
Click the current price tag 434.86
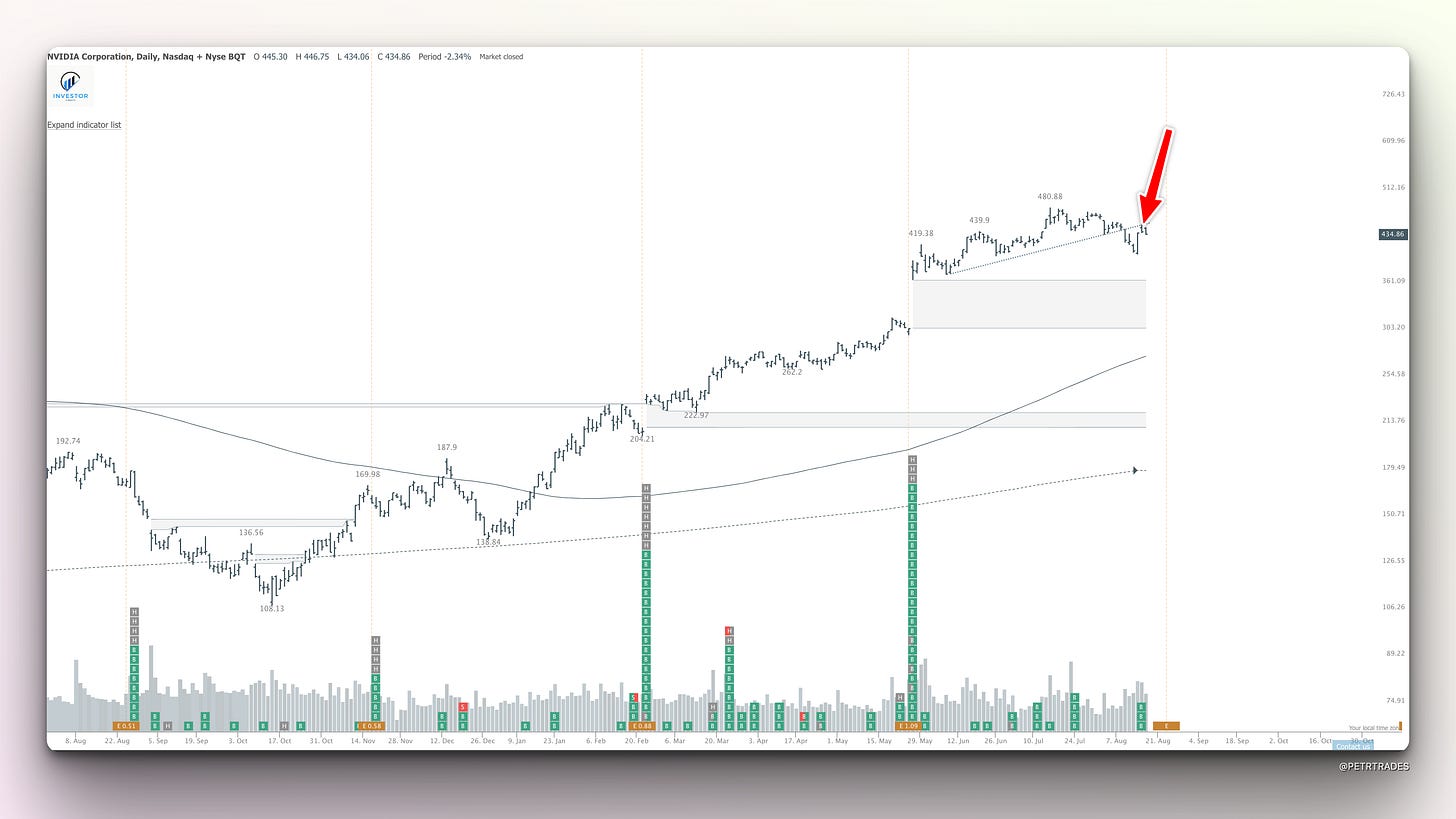pos(1392,234)
